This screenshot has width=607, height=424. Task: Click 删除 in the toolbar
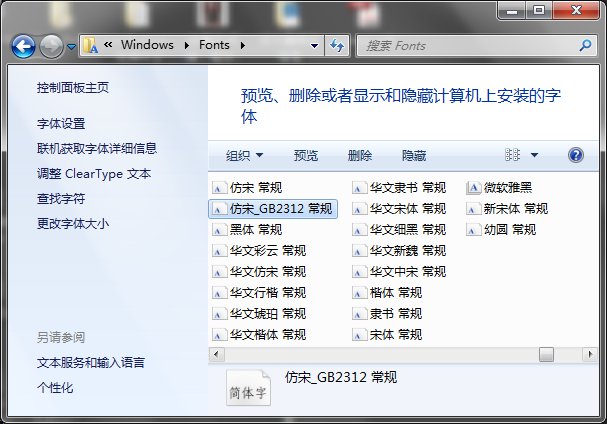tap(360, 156)
